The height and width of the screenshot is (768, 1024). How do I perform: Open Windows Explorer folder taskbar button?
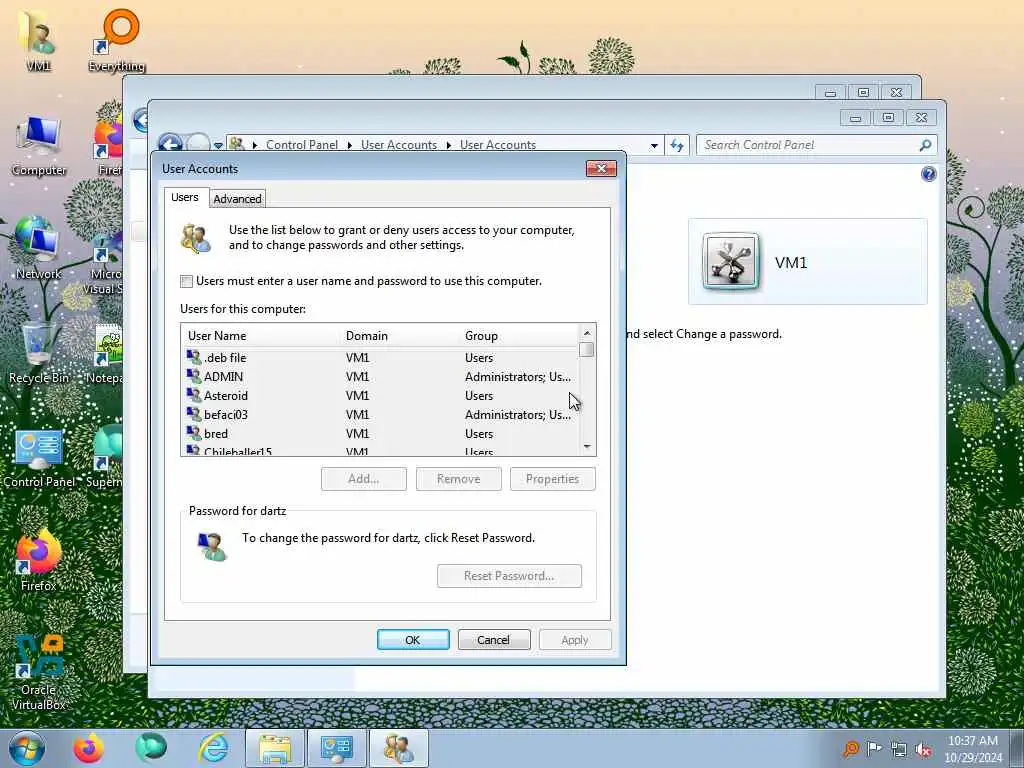(x=275, y=748)
